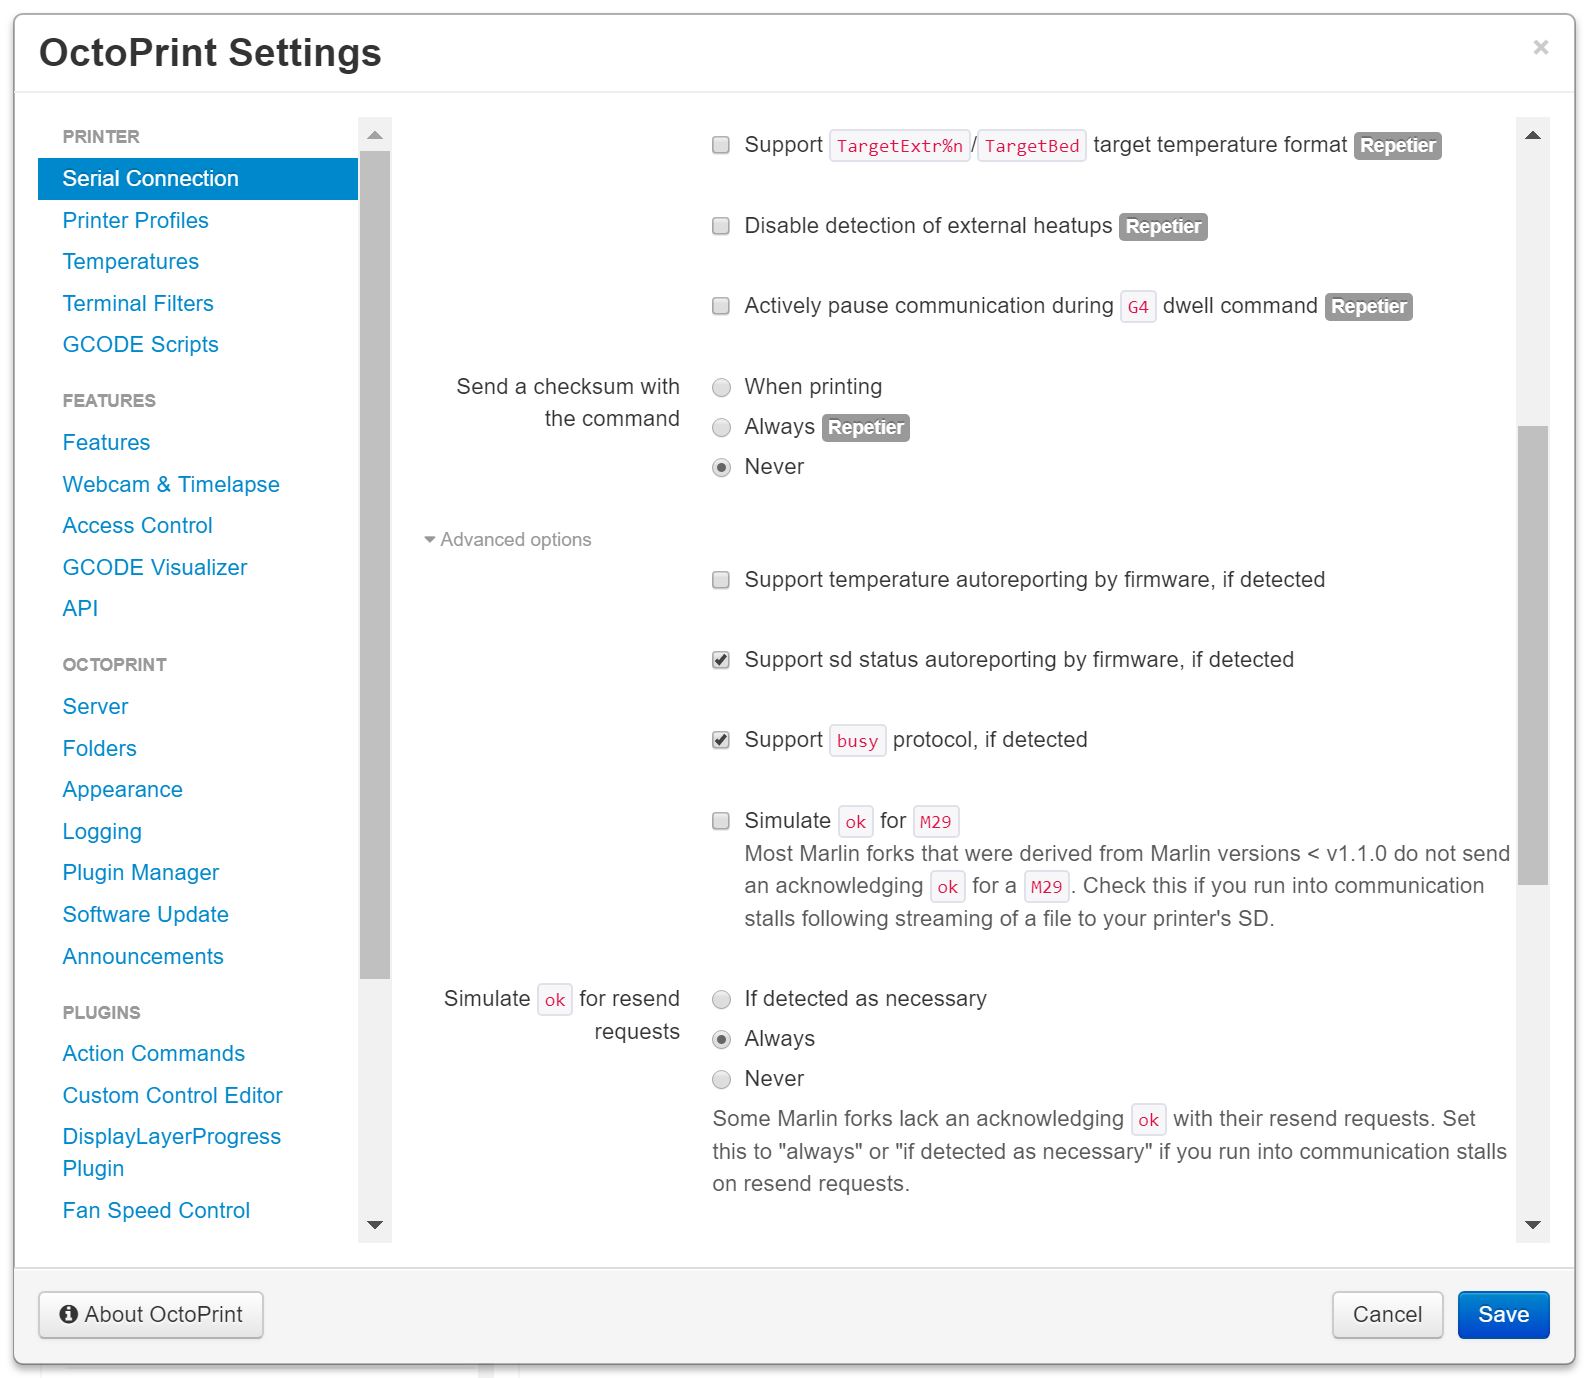
Task: Open Logging settings
Action: click(x=102, y=832)
